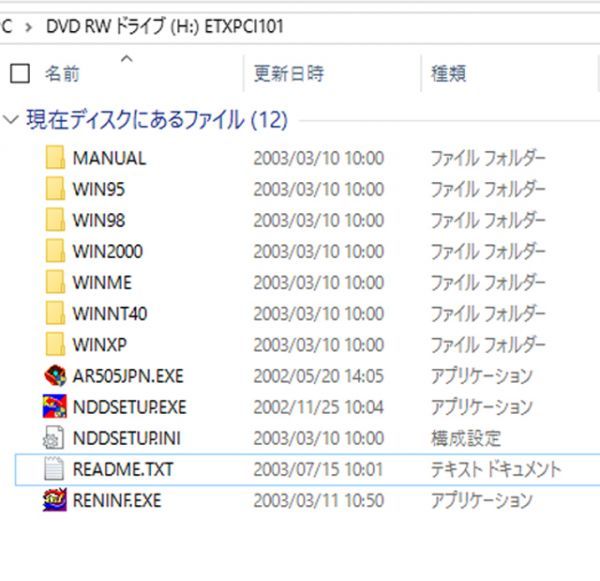
Task: Click the NDDSETUP.EXE application icon
Action: pyautogui.click(x=55, y=406)
